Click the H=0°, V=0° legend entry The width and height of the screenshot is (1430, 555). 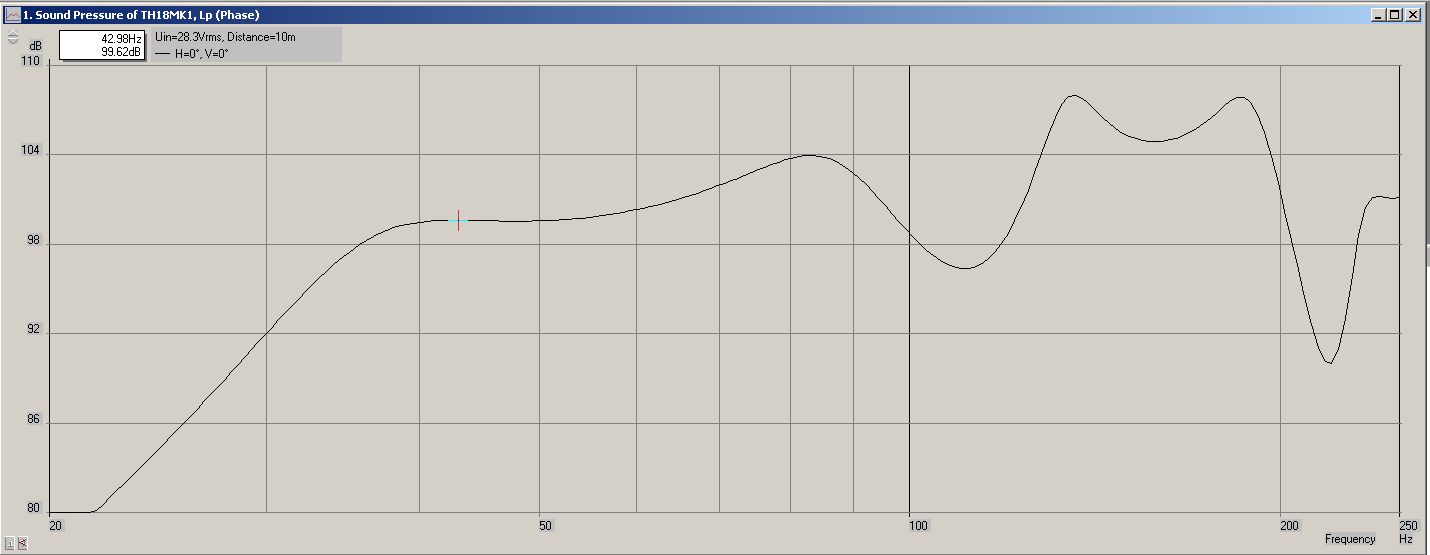[x=192, y=54]
